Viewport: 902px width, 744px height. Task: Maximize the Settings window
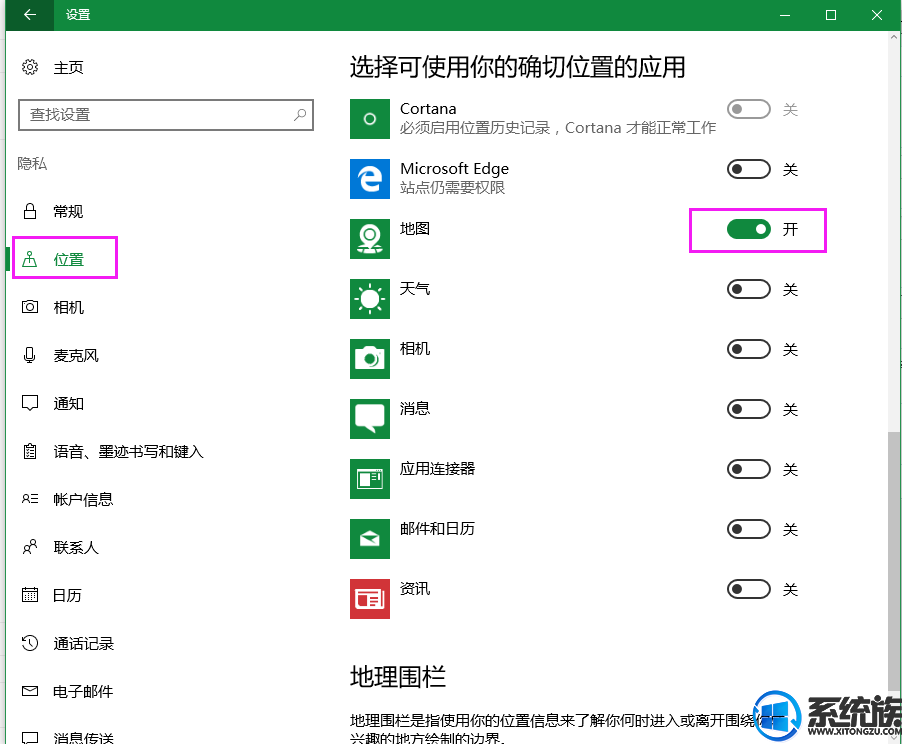(831, 15)
